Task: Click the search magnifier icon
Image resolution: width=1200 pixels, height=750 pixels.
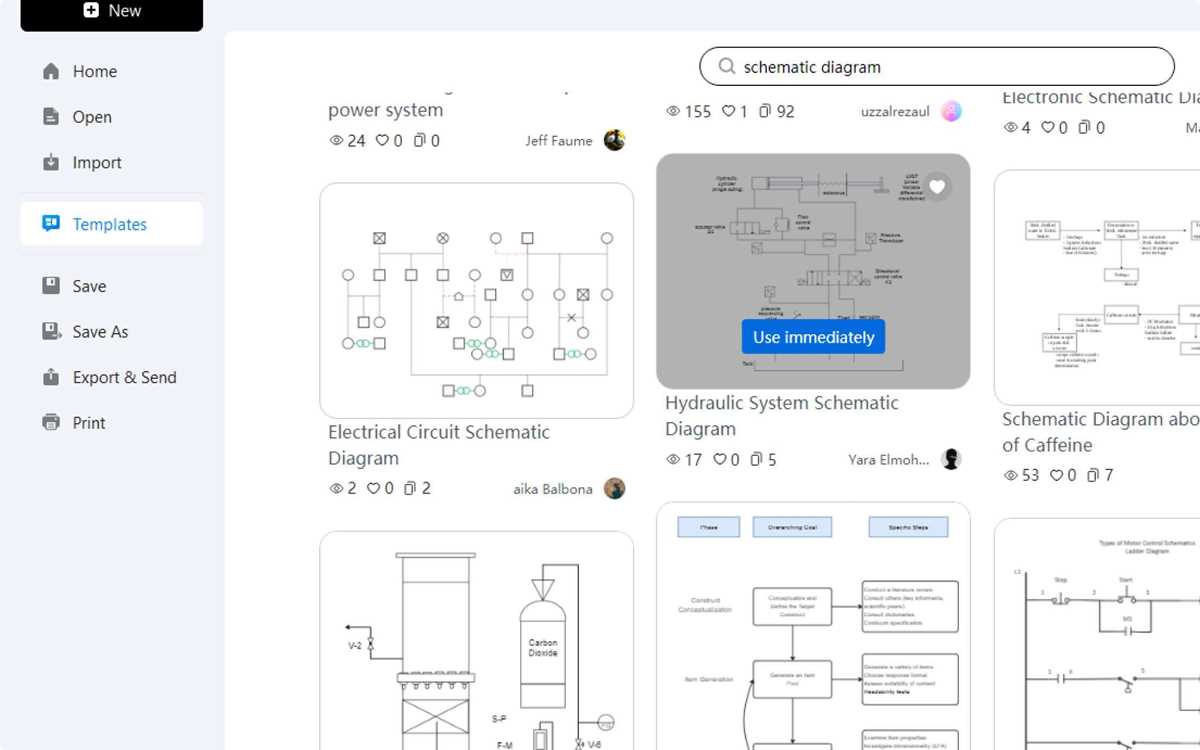Action: pyautogui.click(x=727, y=67)
